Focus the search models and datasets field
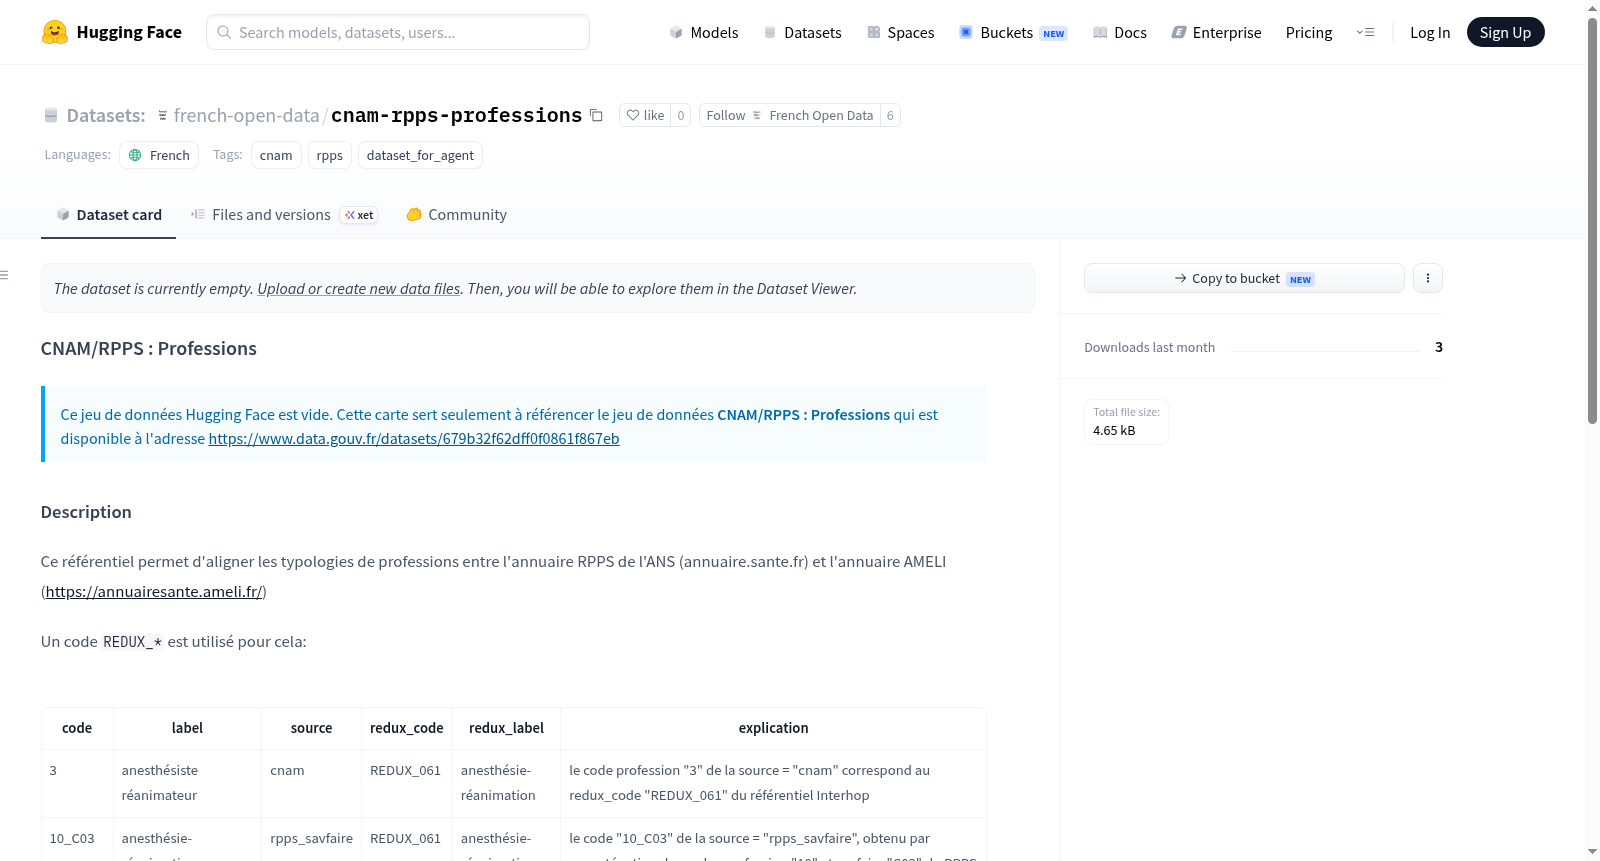1600x861 pixels. (x=398, y=32)
